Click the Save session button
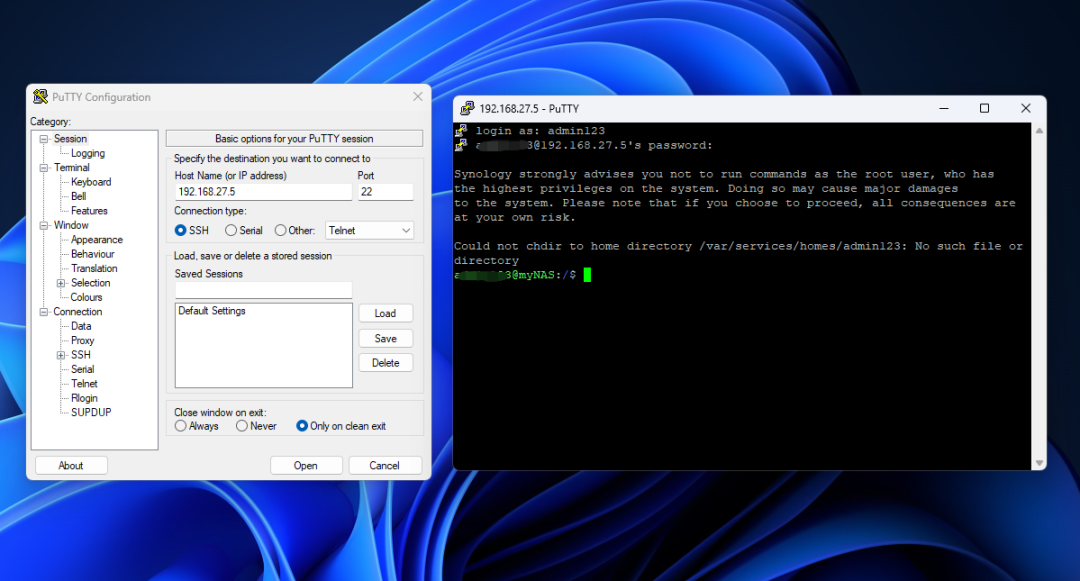1080x581 pixels. [385, 339]
